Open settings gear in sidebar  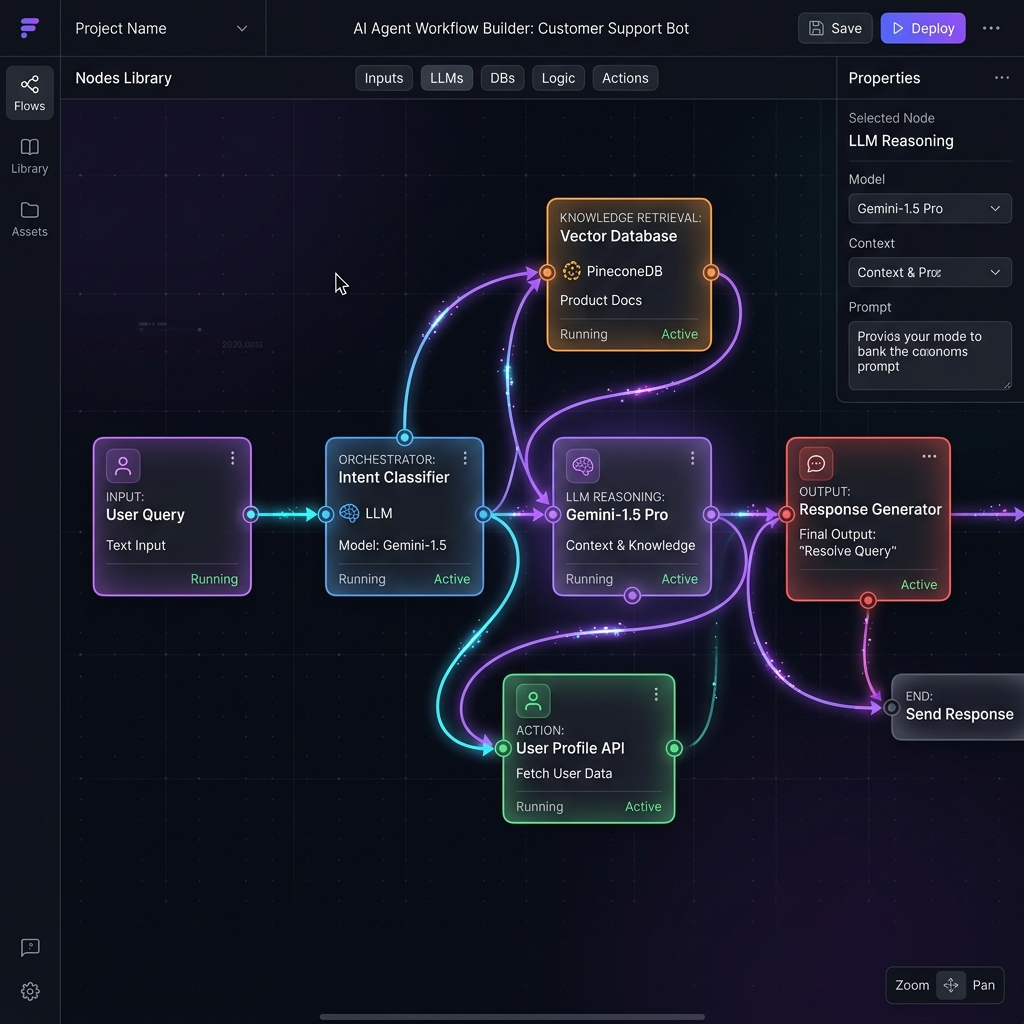tap(30, 991)
